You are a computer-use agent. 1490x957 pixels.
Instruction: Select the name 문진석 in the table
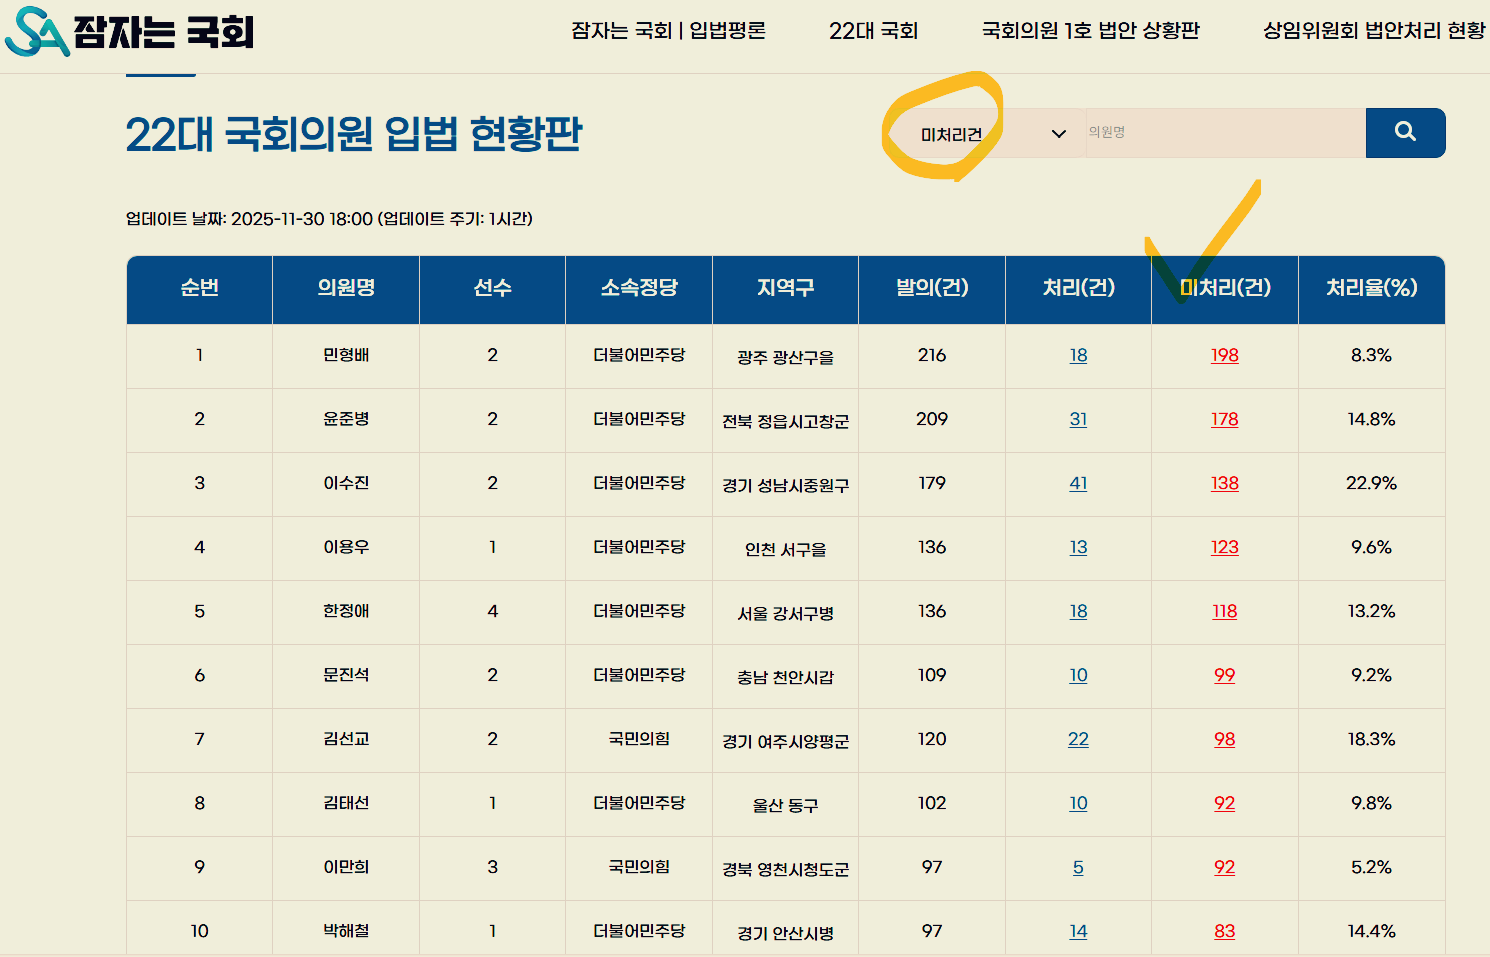click(x=346, y=675)
